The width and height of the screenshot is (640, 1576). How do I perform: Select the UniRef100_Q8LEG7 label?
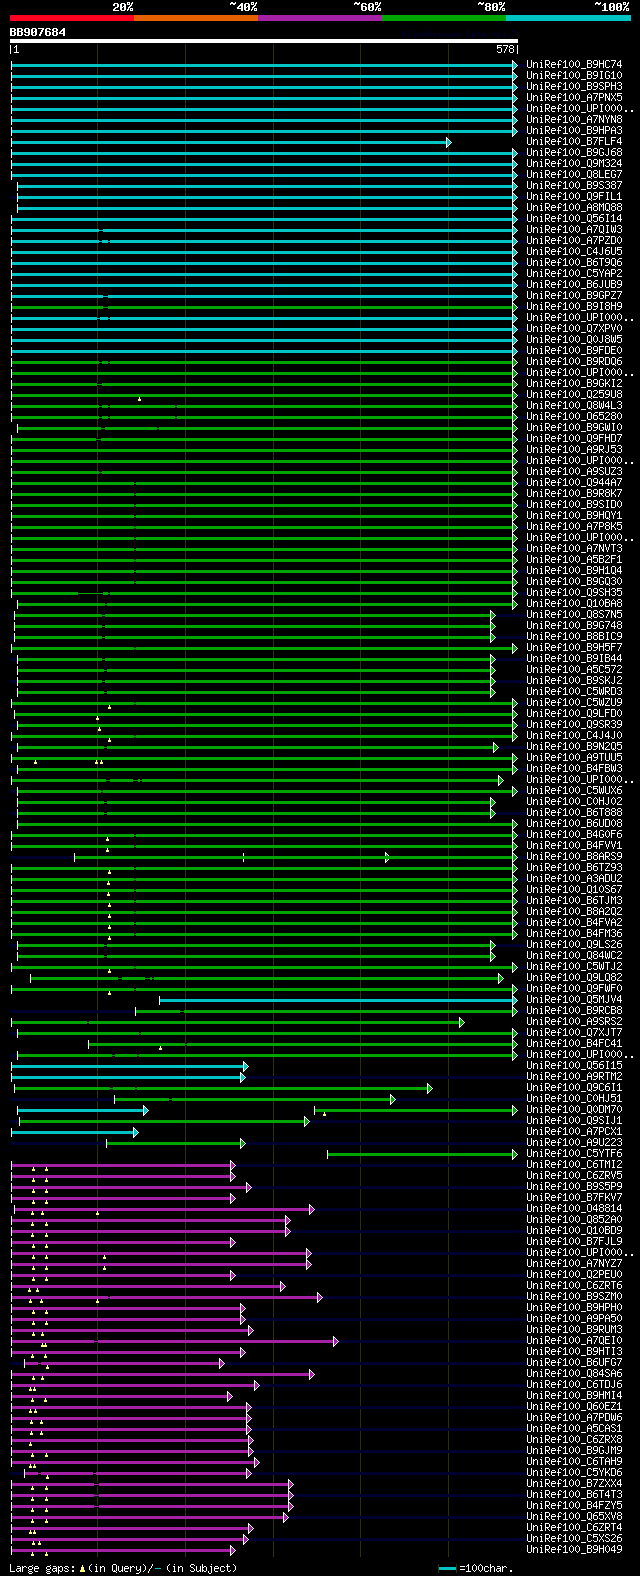pyautogui.click(x=574, y=175)
